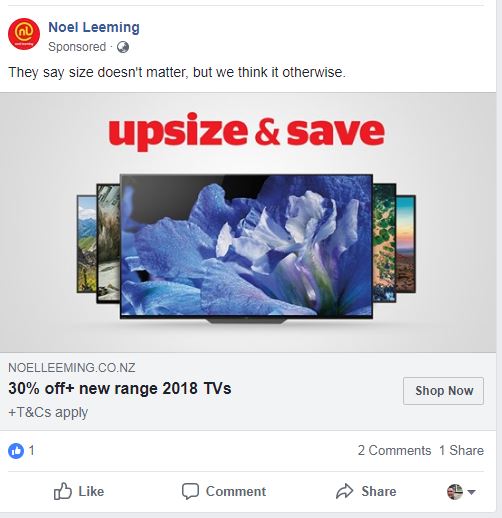
Task: Click the speech bubble Comment icon
Action: (x=190, y=491)
